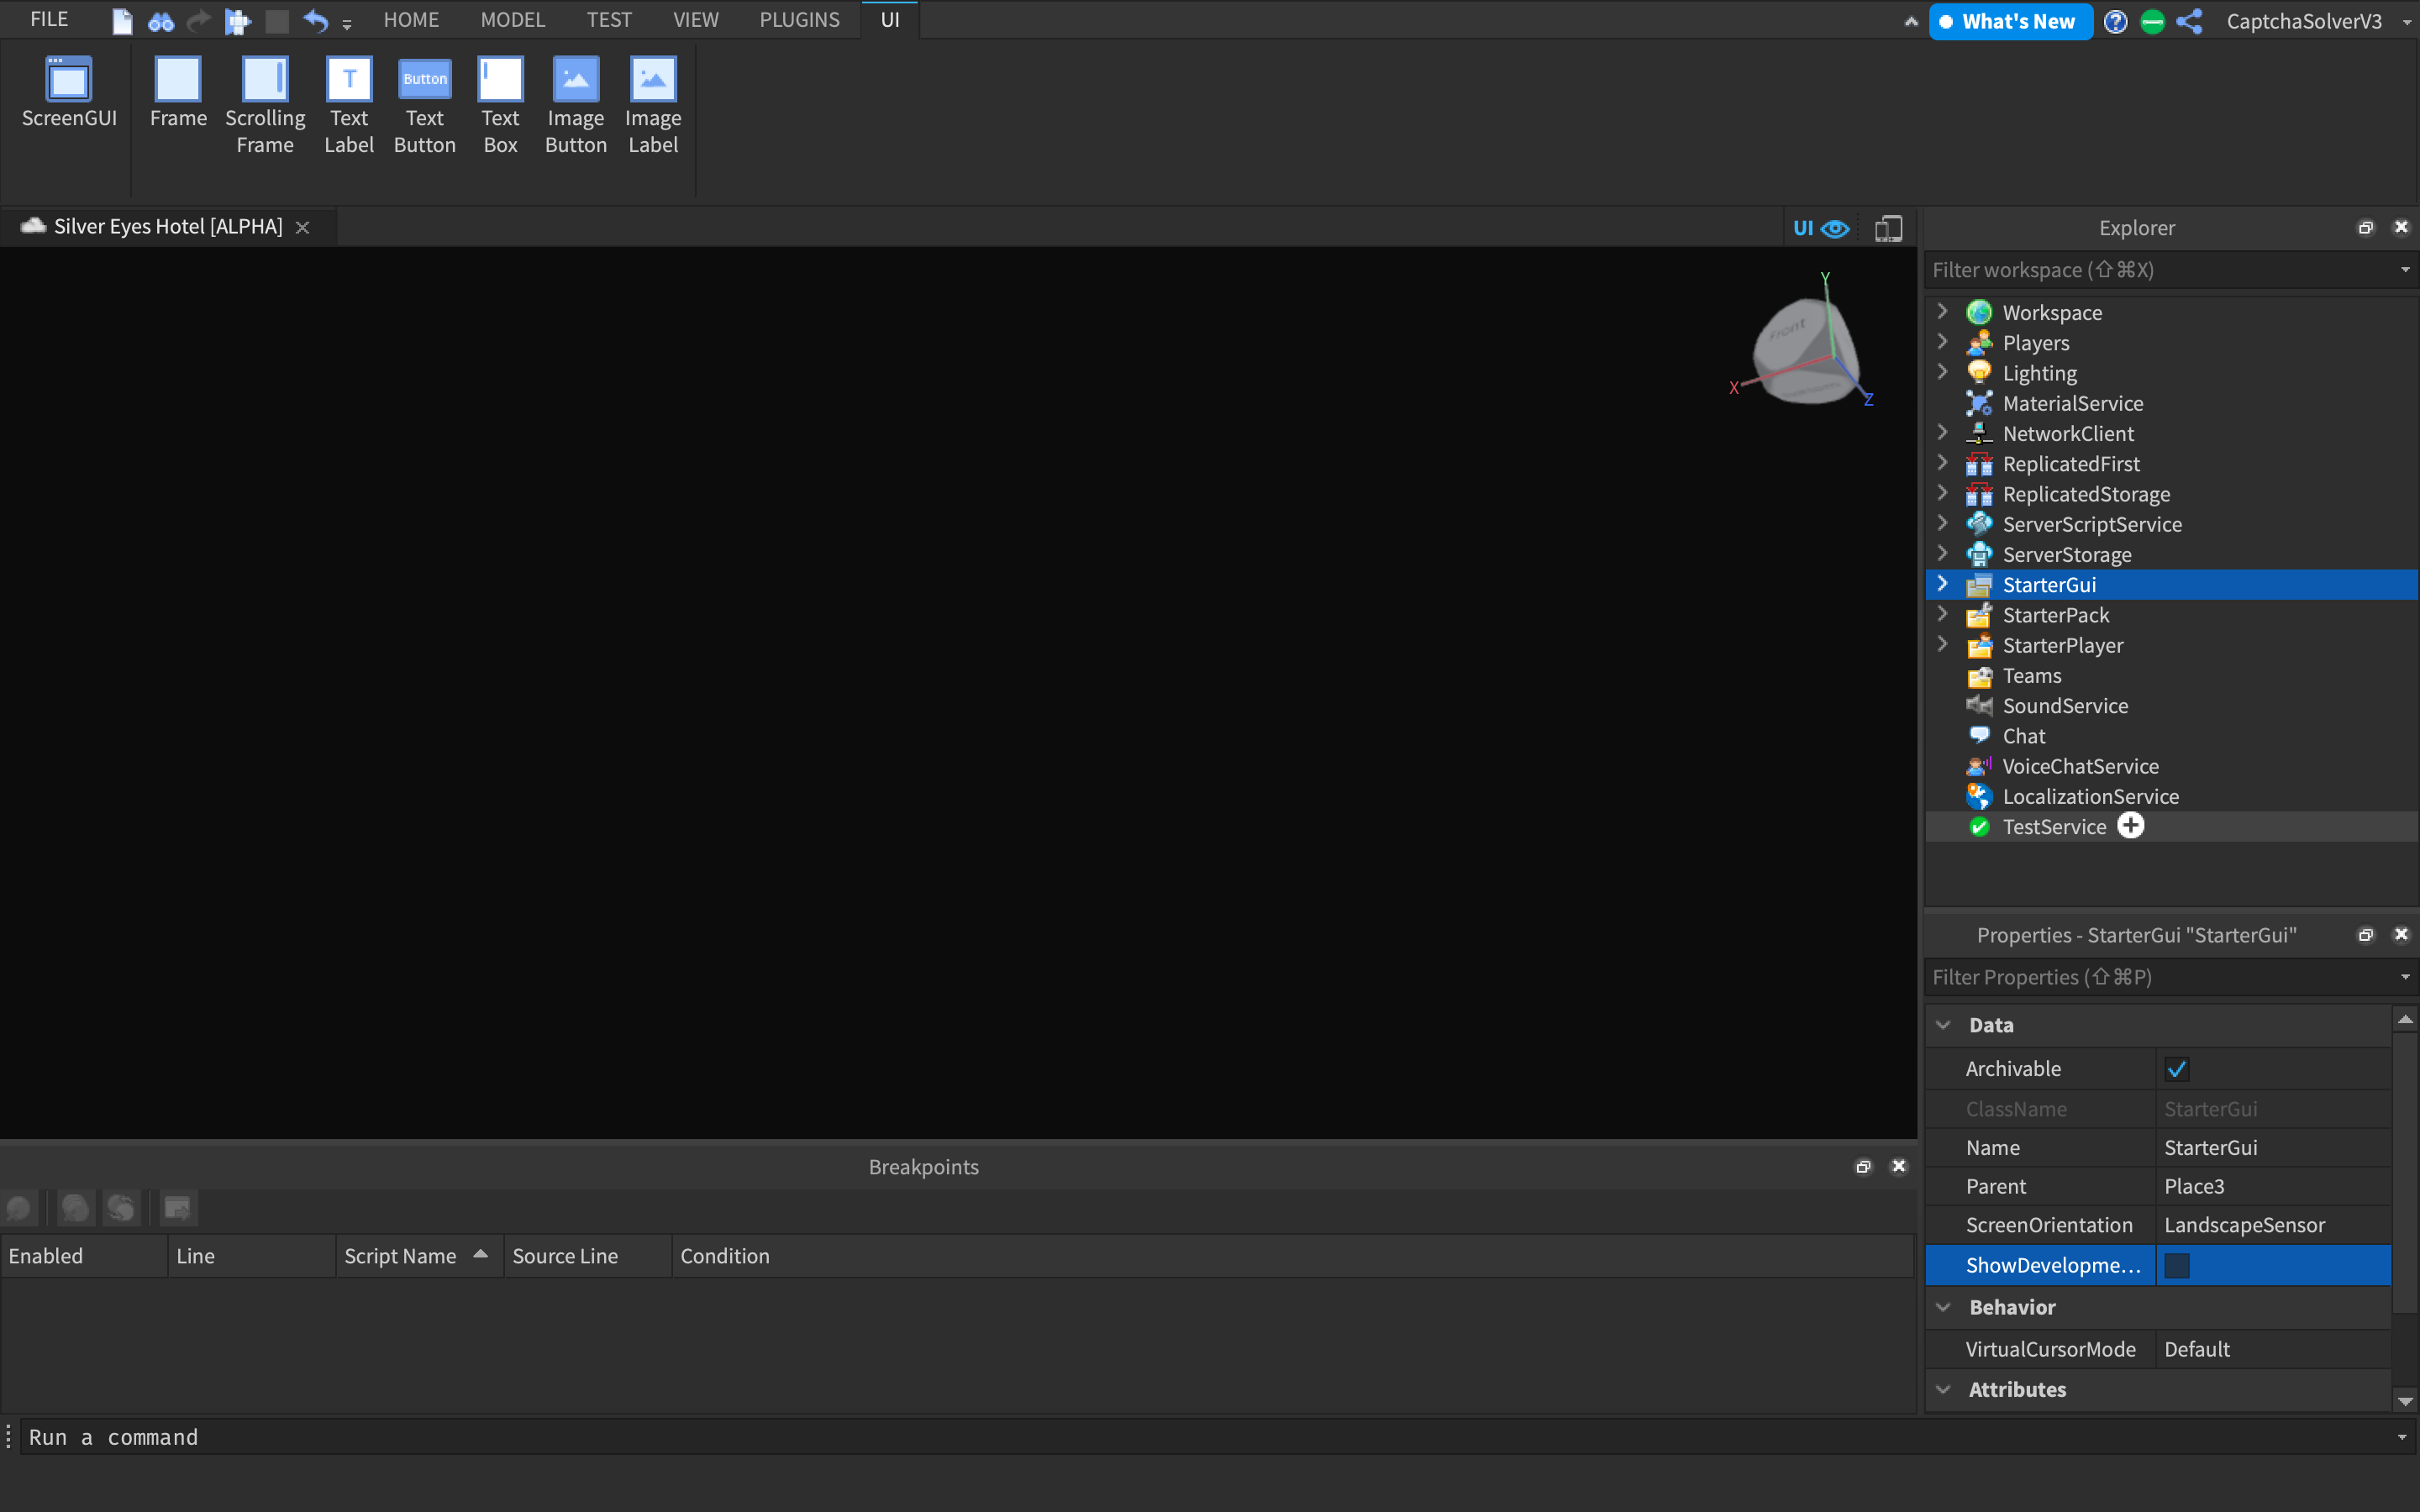The height and width of the screenshot is (1512, 2420).
Task: Add a Scrolling Frame element
Action: [x=265, y=105]
